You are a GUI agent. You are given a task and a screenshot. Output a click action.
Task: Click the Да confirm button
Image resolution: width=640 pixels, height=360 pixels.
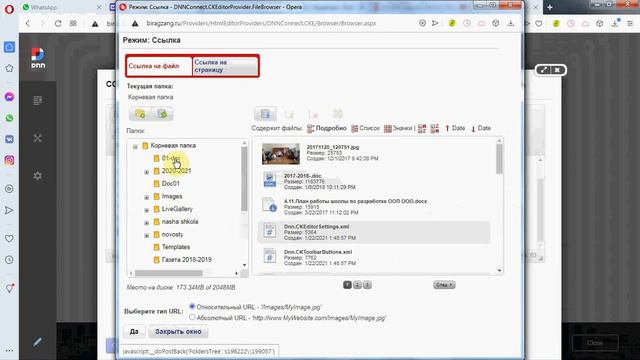click(134, 331)
